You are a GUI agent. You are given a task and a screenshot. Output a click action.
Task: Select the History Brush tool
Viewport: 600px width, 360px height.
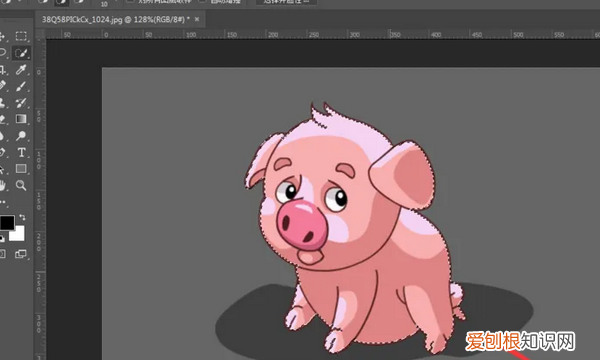(x=21, y=103)
